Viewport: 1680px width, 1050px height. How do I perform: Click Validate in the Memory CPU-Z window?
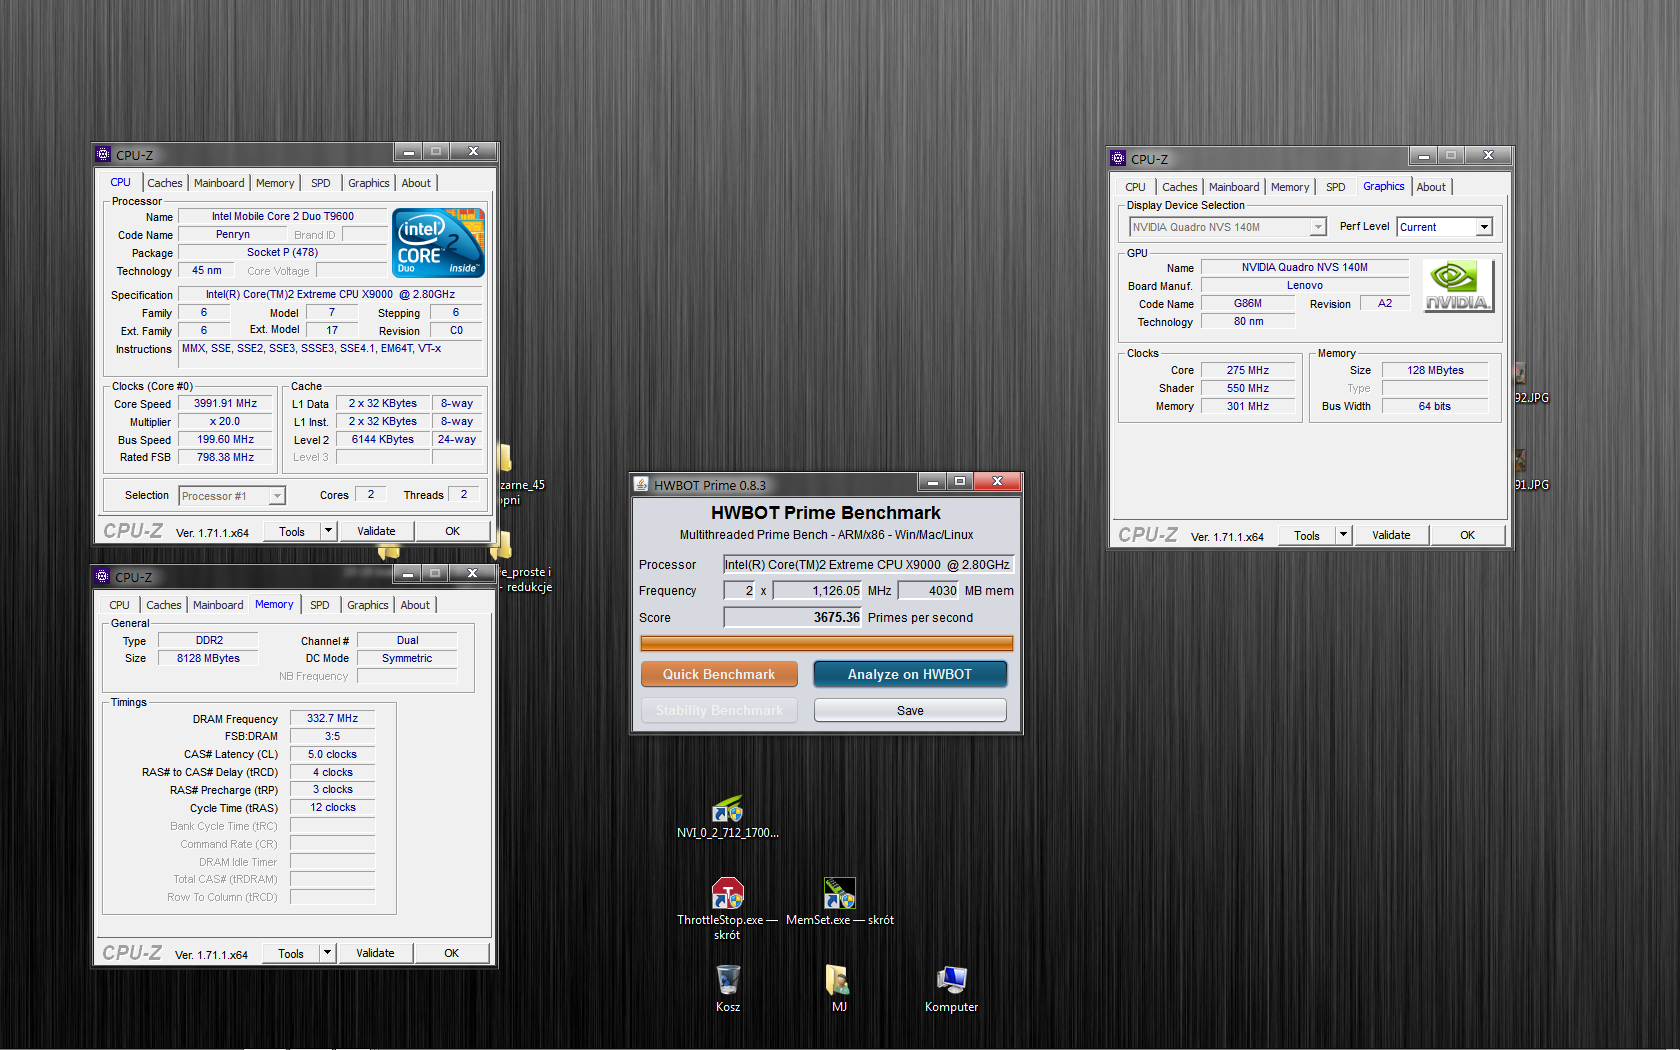click(375, 953)
